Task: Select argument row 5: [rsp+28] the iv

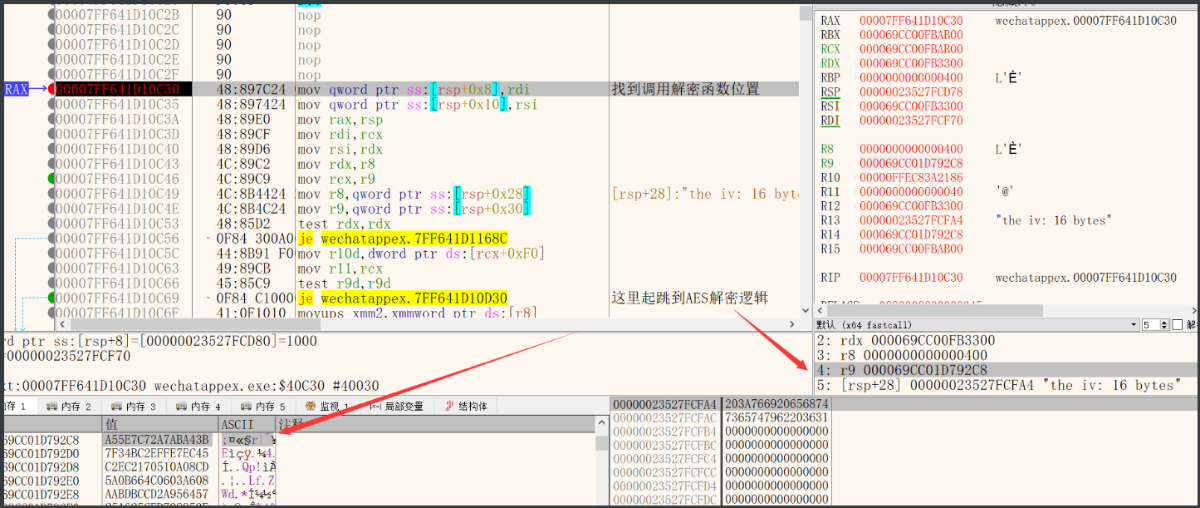Action: click(1006, 385)
